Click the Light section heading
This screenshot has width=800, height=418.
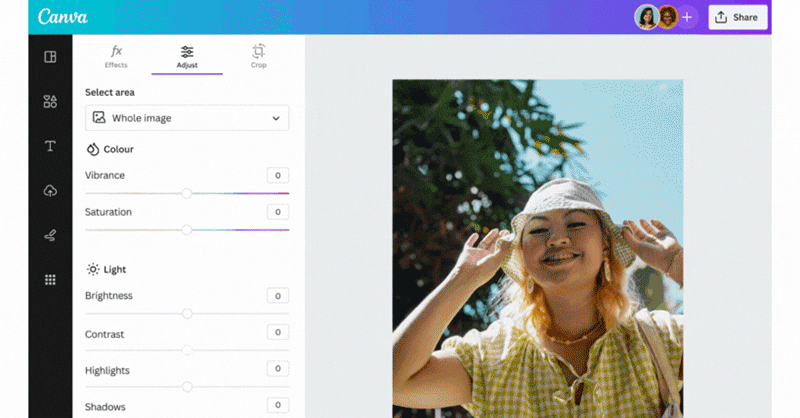click(106, 269)
